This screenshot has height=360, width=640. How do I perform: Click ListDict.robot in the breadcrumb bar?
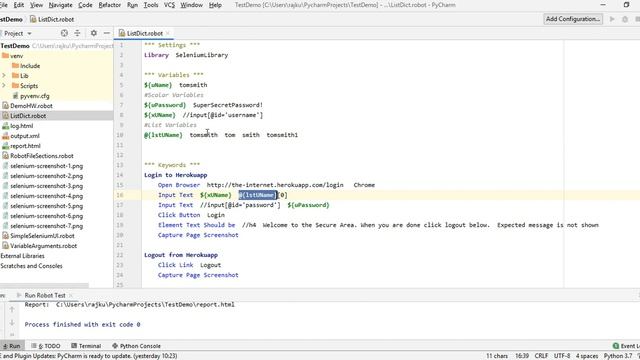click(x=52, y=19)
